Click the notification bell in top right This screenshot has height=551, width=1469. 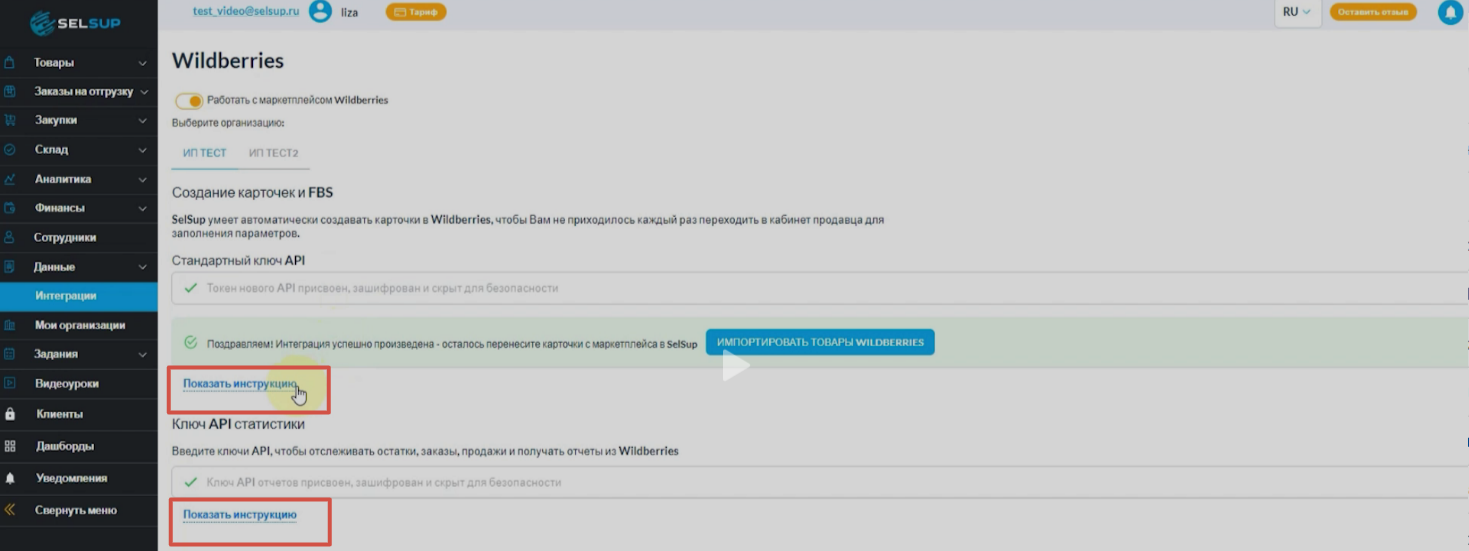tap(1449, 12)
